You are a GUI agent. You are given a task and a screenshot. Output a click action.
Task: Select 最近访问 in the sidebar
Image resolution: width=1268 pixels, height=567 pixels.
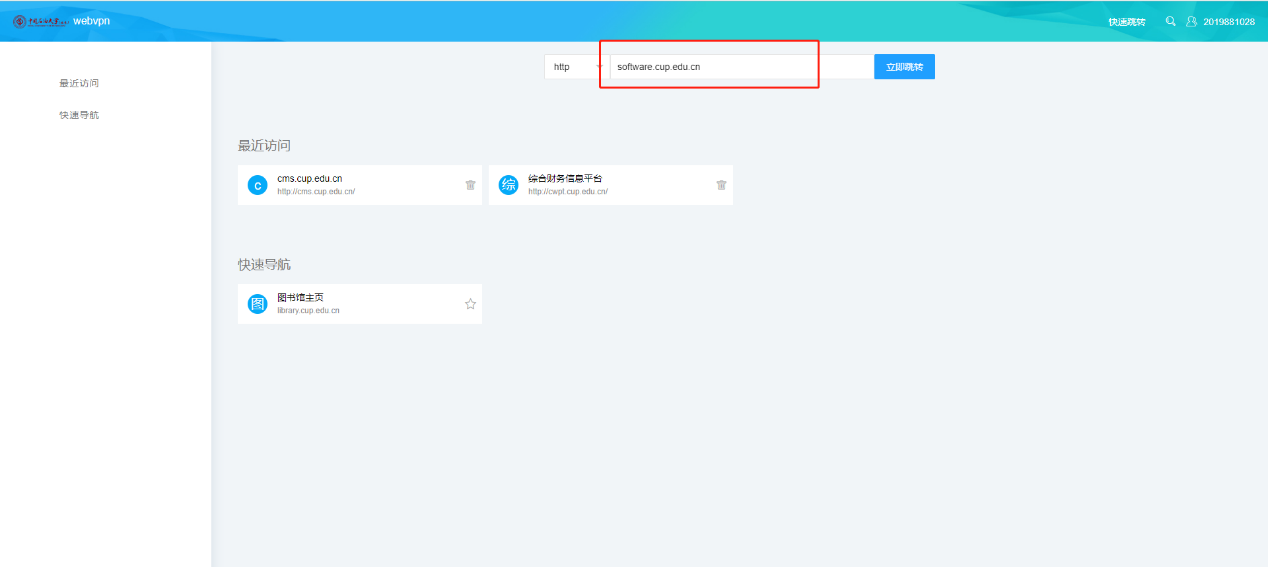point(79,83)
